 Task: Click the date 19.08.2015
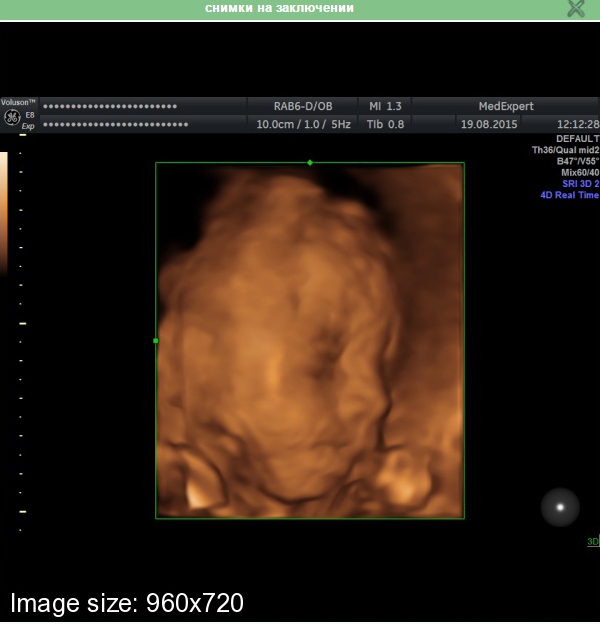(x=487, y=125)
